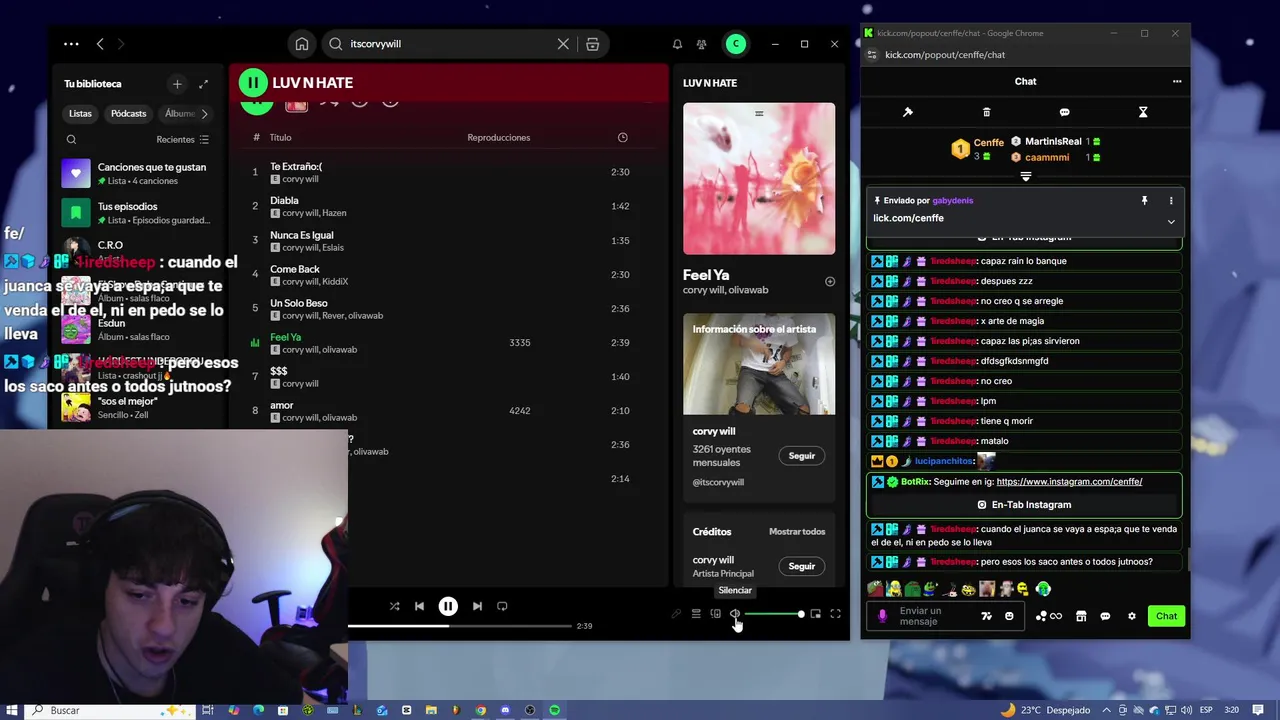Click the speech bubble icon in chat toolbar
The height and width of the screenshot is (720, 1280).
(1064, 112)
